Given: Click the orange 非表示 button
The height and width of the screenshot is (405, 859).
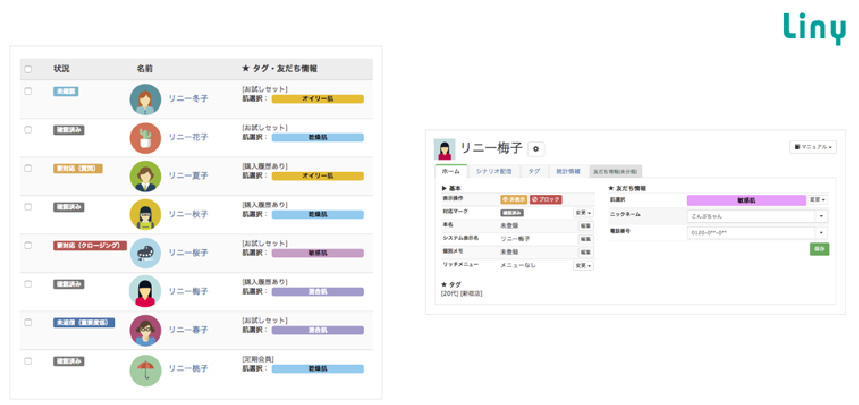Looking at the screenshot, I should [x=514, y=200].
